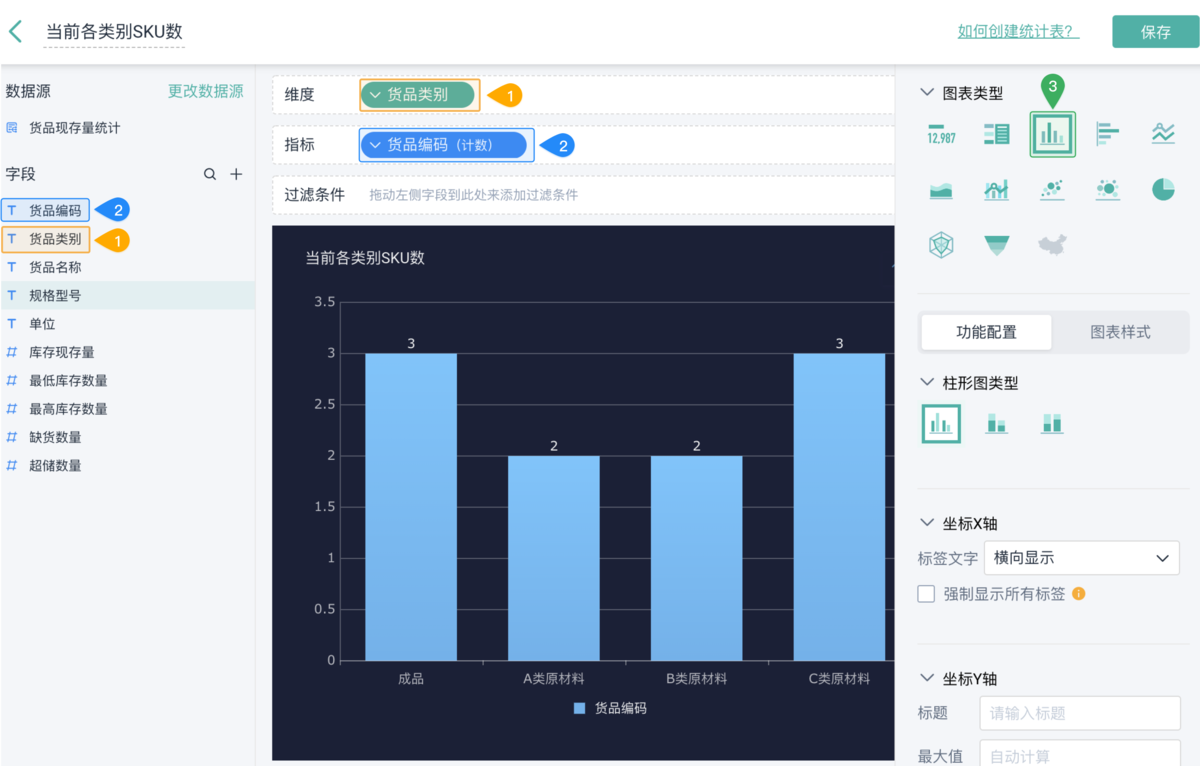
Task: Select the vertical bar chart type
Action: pos(1053,134)
